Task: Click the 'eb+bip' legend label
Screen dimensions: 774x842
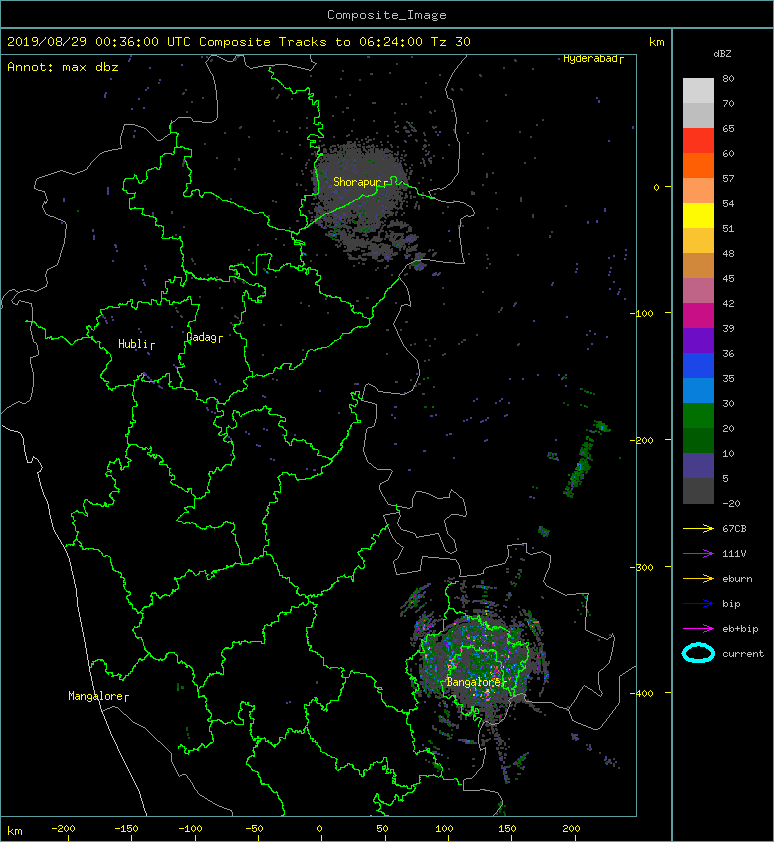Action: [x=740, y=629]
